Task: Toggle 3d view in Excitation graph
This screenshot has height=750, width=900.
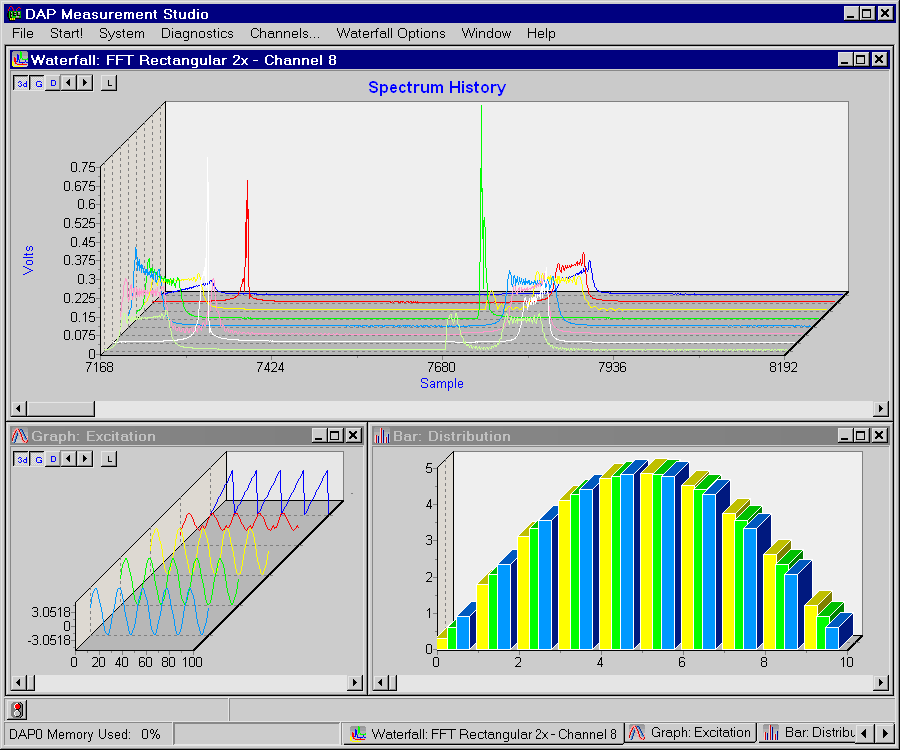Action: pyautogui.click(x=21, y=459)
